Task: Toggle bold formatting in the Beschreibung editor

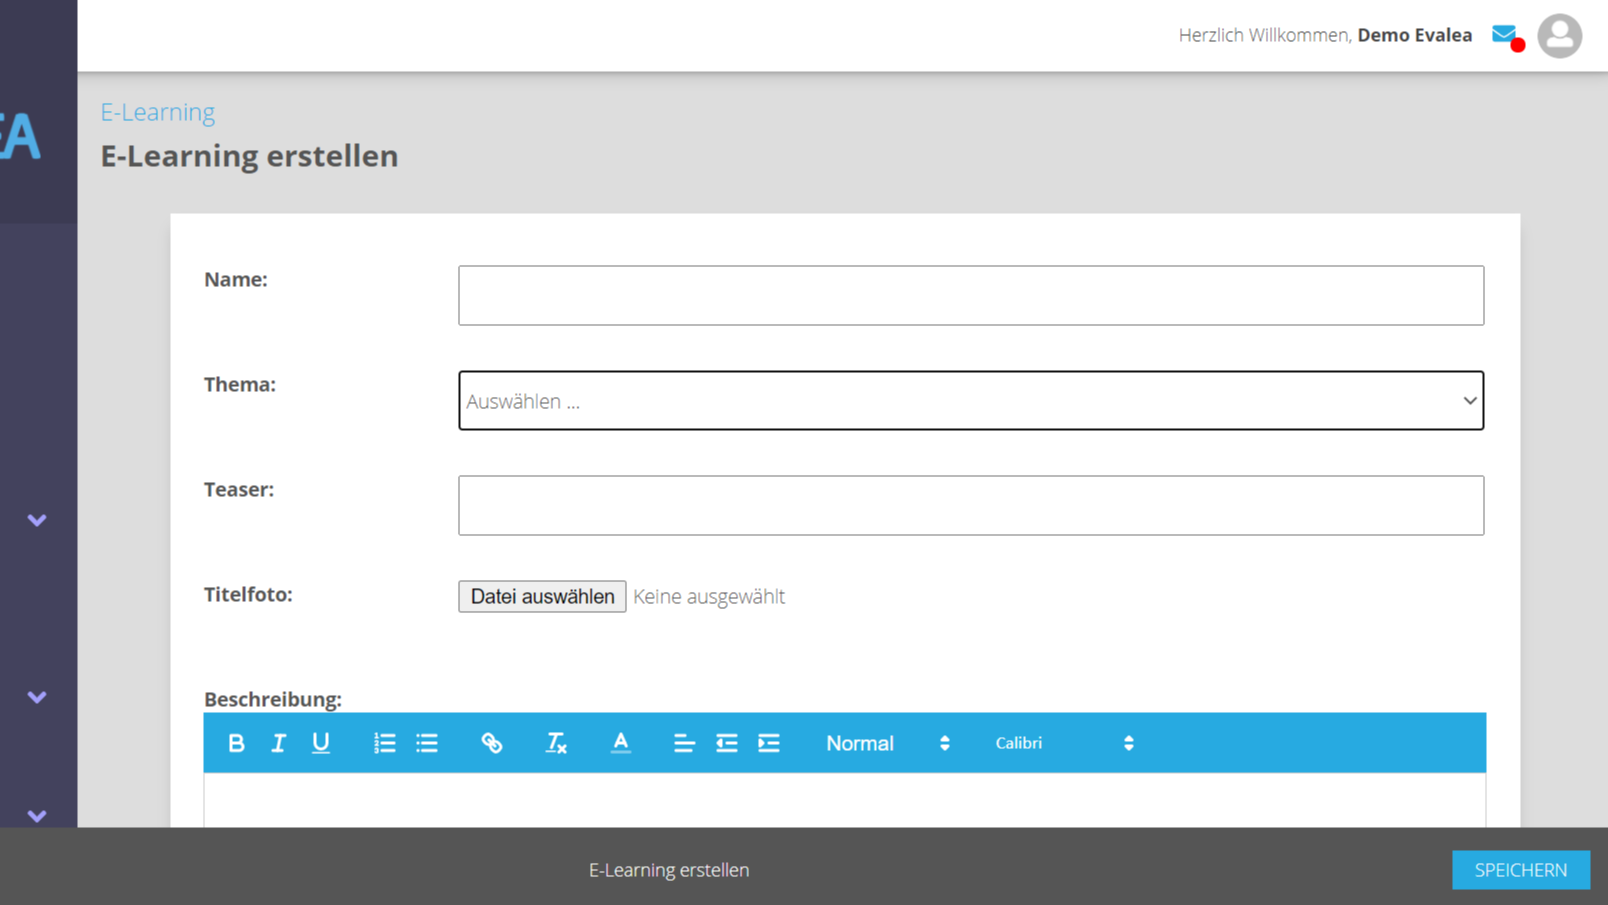Action: [x=236, y=743]
